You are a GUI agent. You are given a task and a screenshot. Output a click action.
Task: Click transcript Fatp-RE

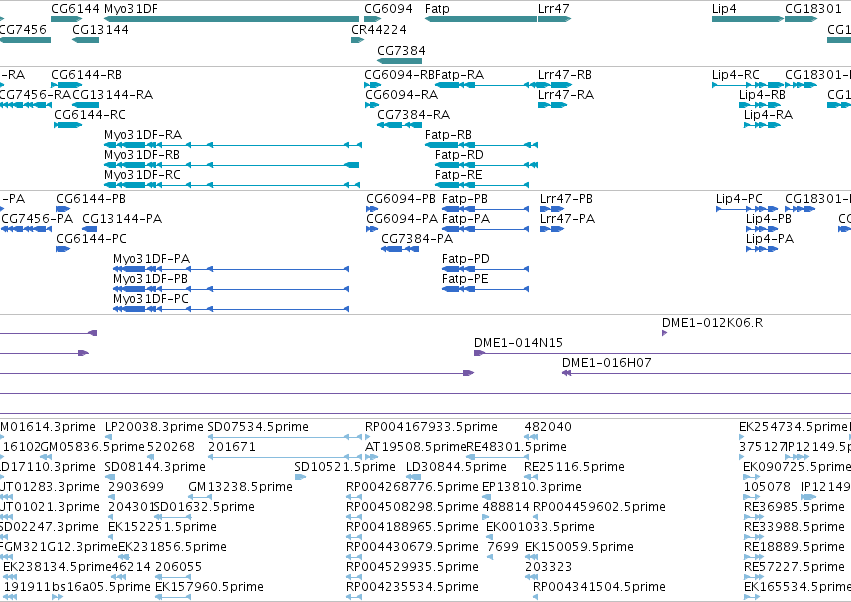click(x=482, y=185)
